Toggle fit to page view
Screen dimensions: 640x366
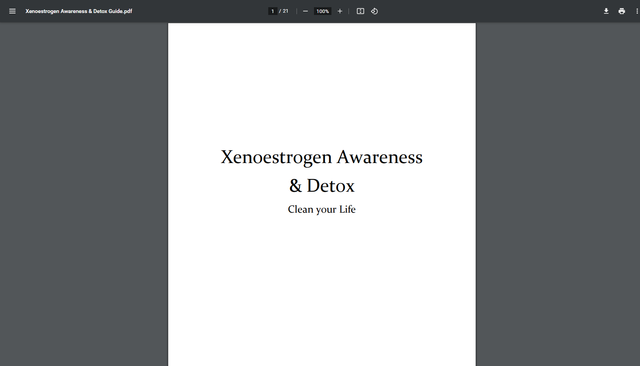pyautogui.click(x=360, y=11)
